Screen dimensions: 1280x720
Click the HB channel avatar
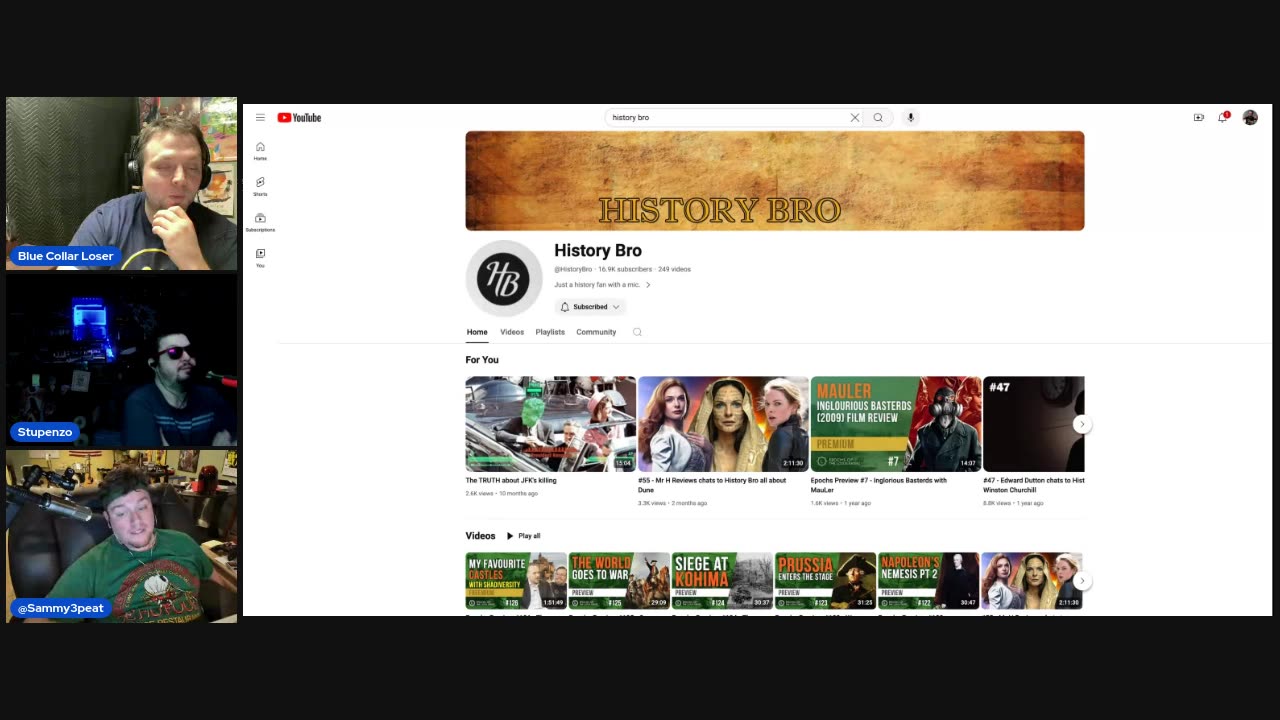(x=504, y=278)
